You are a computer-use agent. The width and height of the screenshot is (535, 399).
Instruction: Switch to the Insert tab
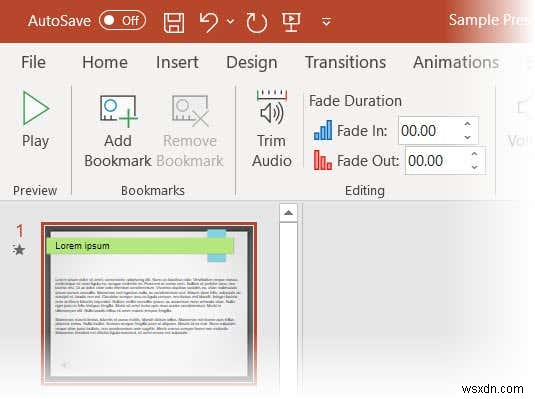point(177,62)
